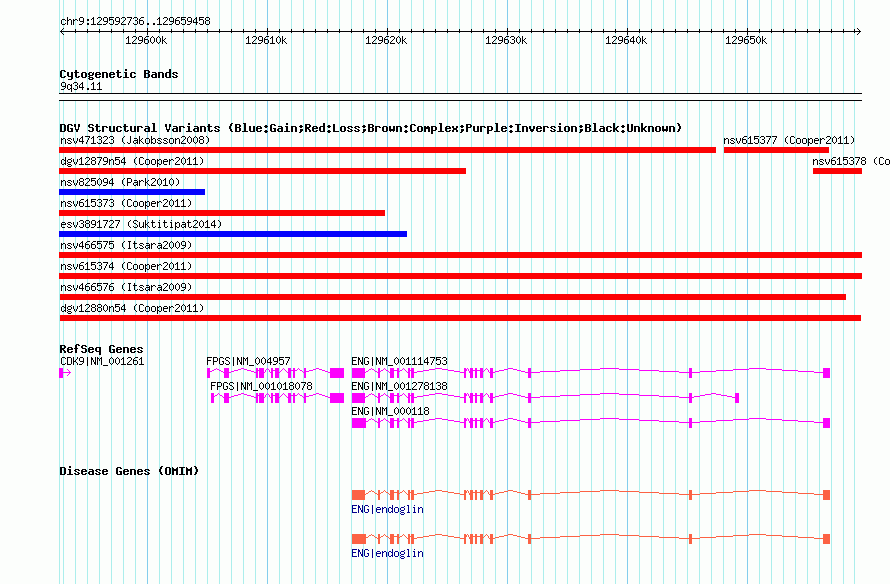The image size is (890, 584).
Task: Select the upper orange ENG disease gene model
Action: (591, 495)
